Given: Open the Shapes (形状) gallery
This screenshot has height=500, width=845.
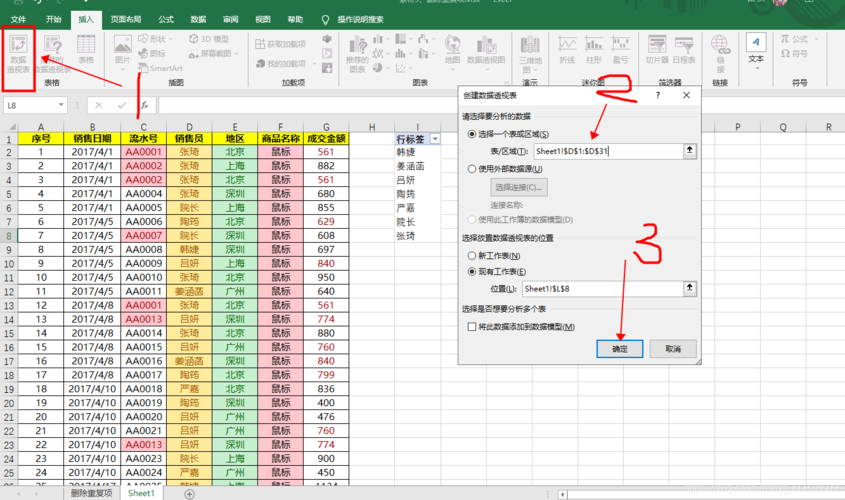Looking at the screenshot, I should coord(156,39).
